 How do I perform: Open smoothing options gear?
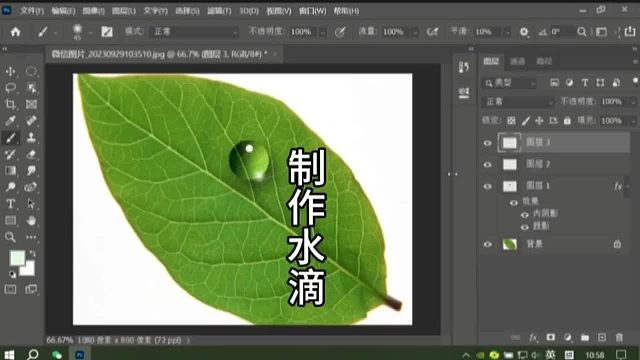(524, 32)
